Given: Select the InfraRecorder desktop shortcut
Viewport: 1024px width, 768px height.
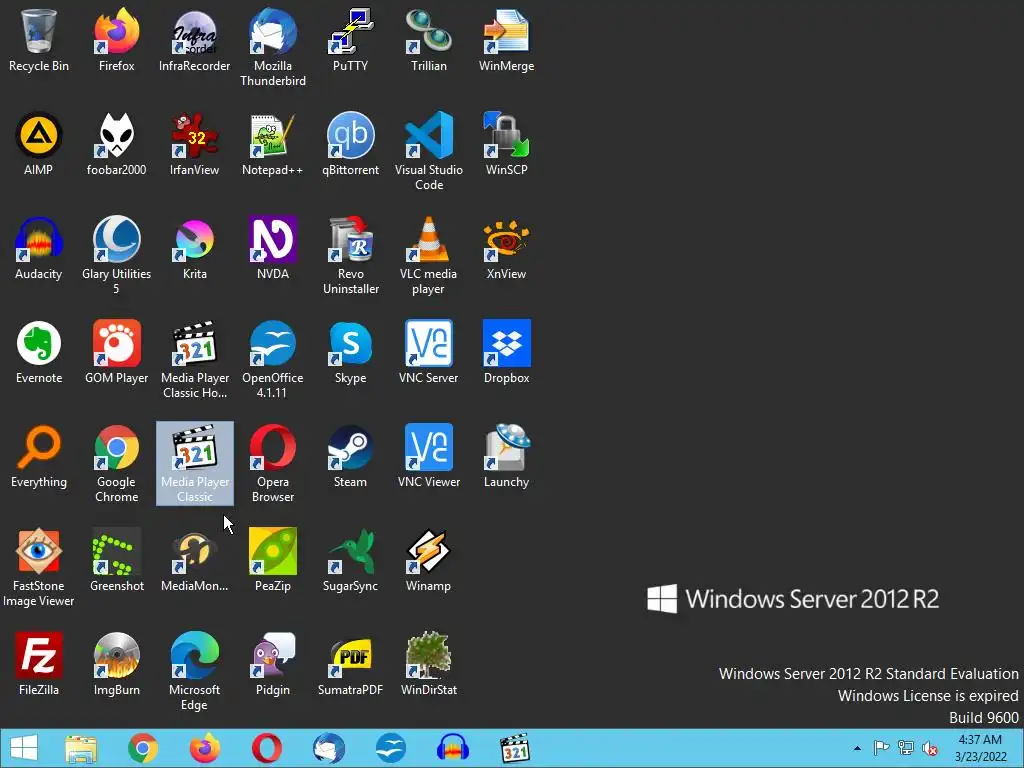Looking at the screenshot, I should click(195, 40).
